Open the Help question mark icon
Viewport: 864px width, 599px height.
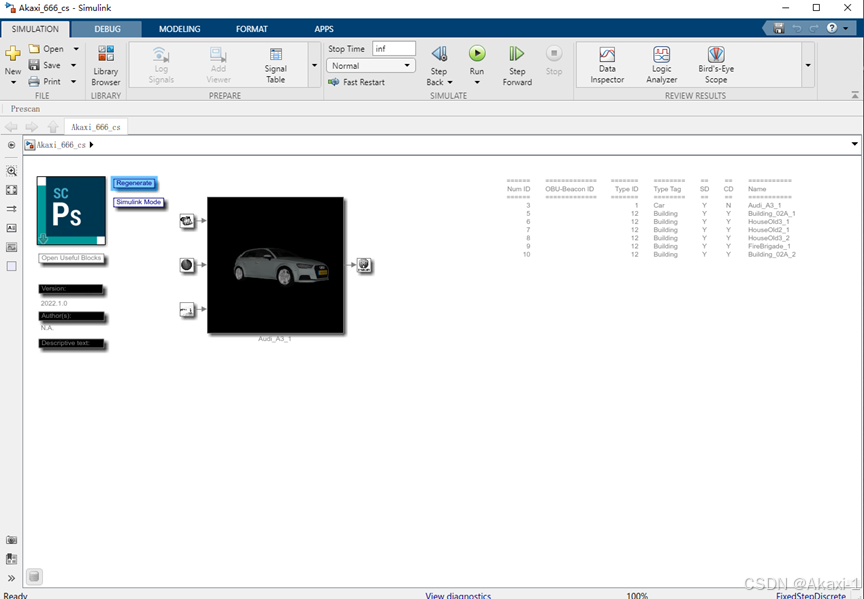(832, 28)
